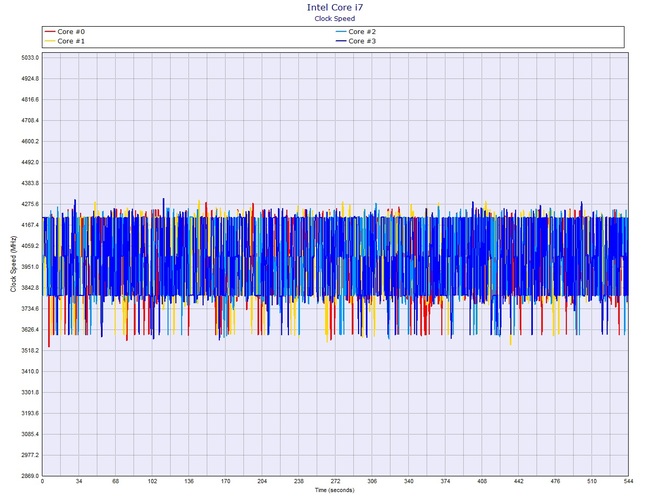The height and width of the screenshot is (502, 670).
Task: Click the 34 tick on time axis
Action: coord(79,481)
